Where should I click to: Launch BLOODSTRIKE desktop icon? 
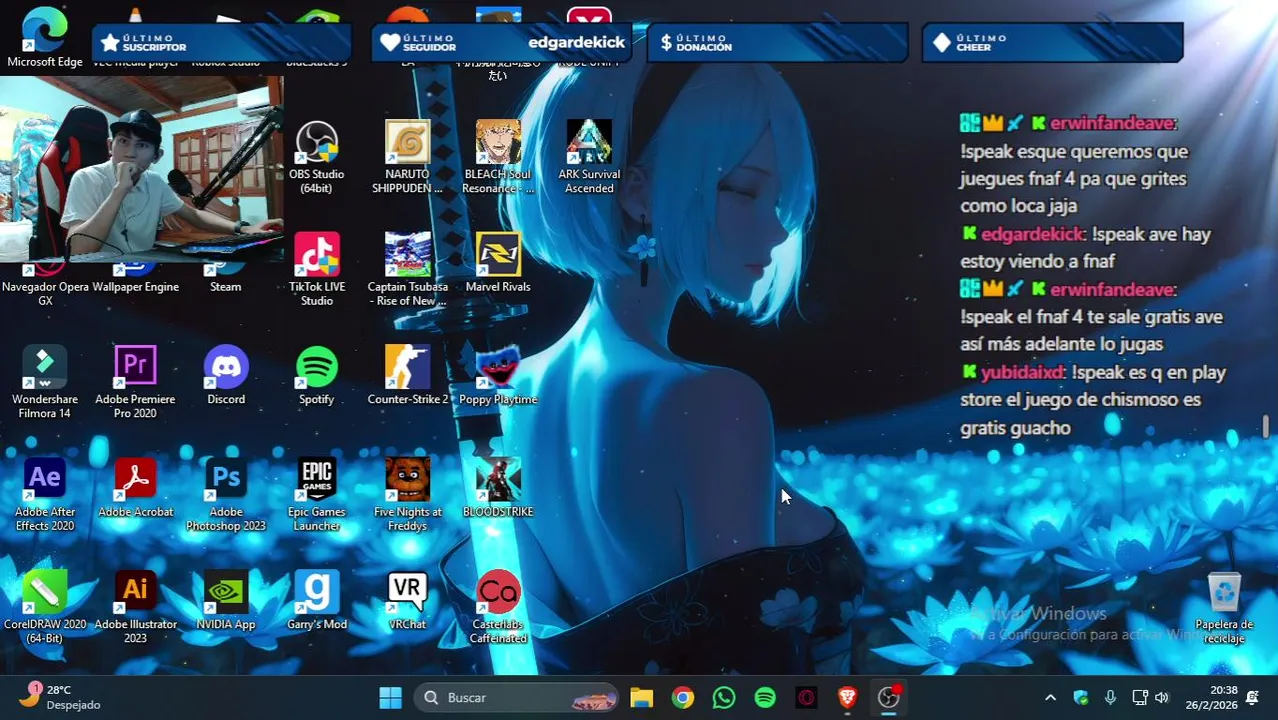point(498,489)
